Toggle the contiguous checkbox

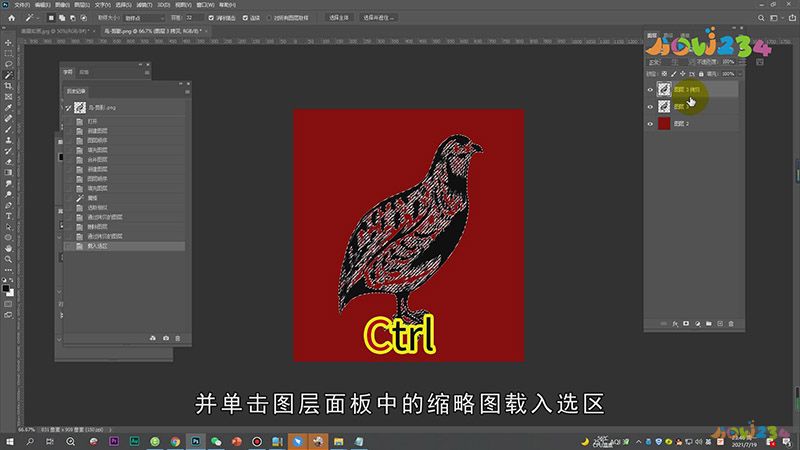click(245, 18)
